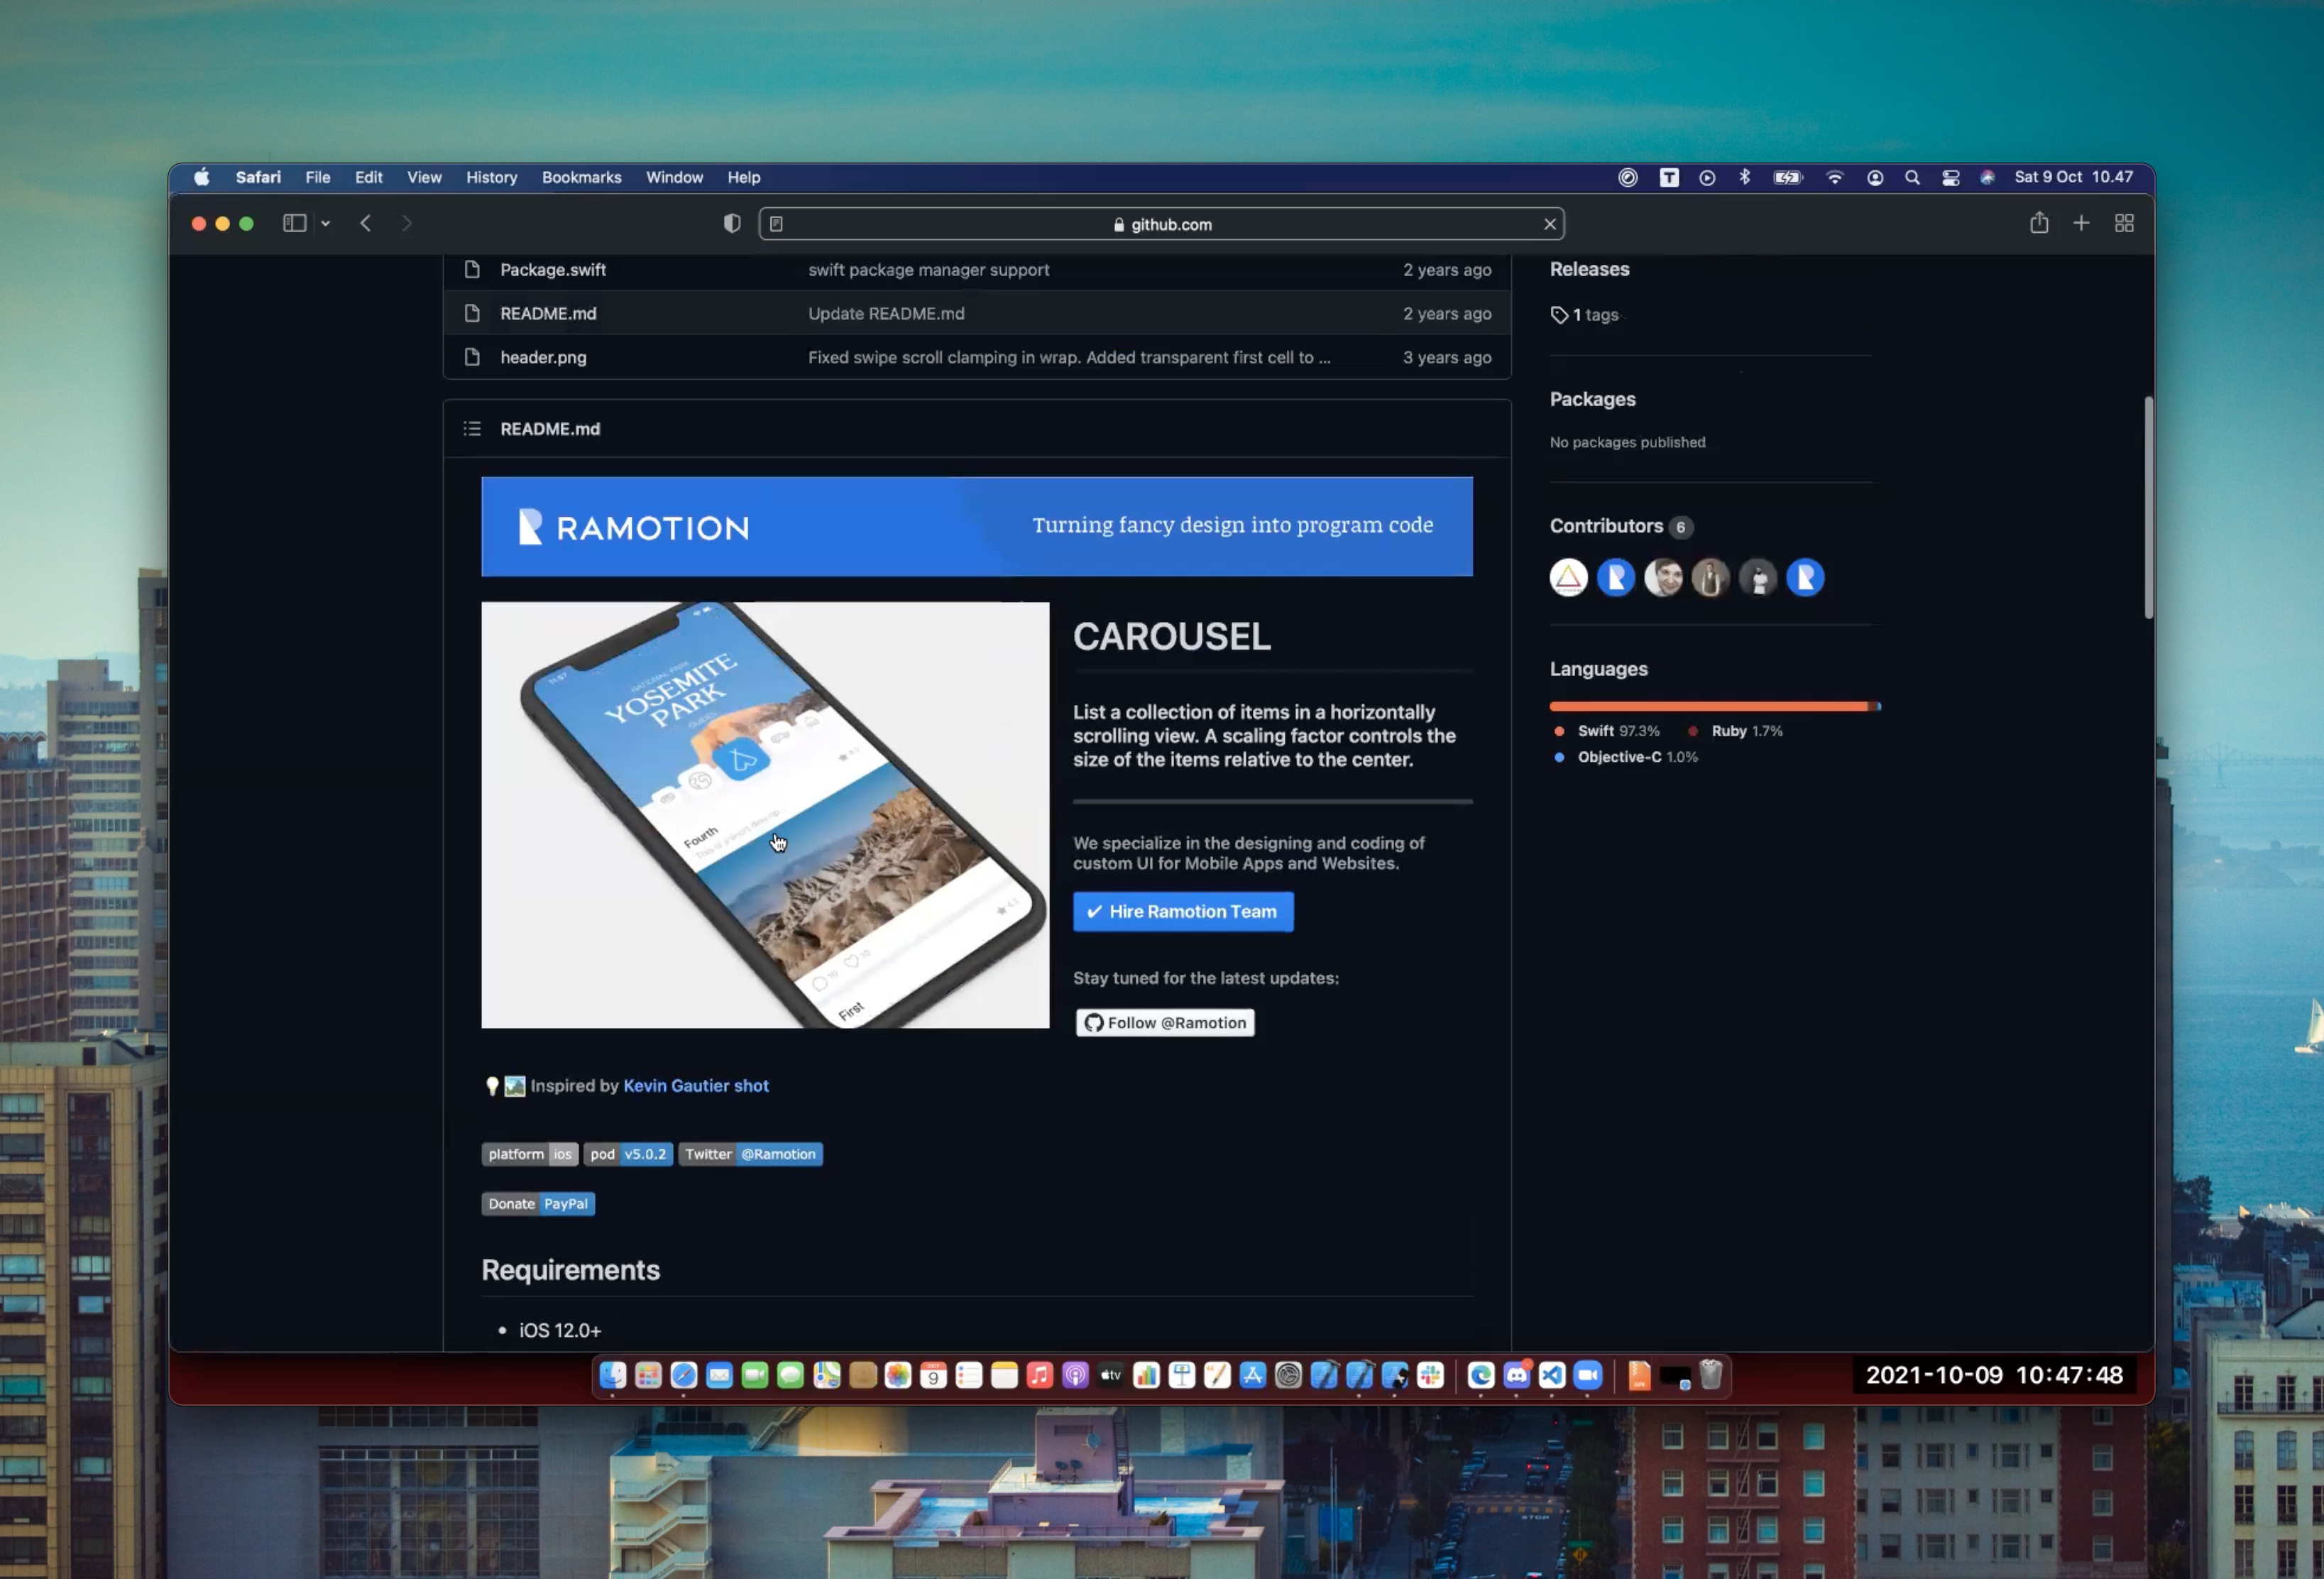This screenshot has height=1579, width=2324.
Task: Open the View menu
Action: tap(424, 177)
